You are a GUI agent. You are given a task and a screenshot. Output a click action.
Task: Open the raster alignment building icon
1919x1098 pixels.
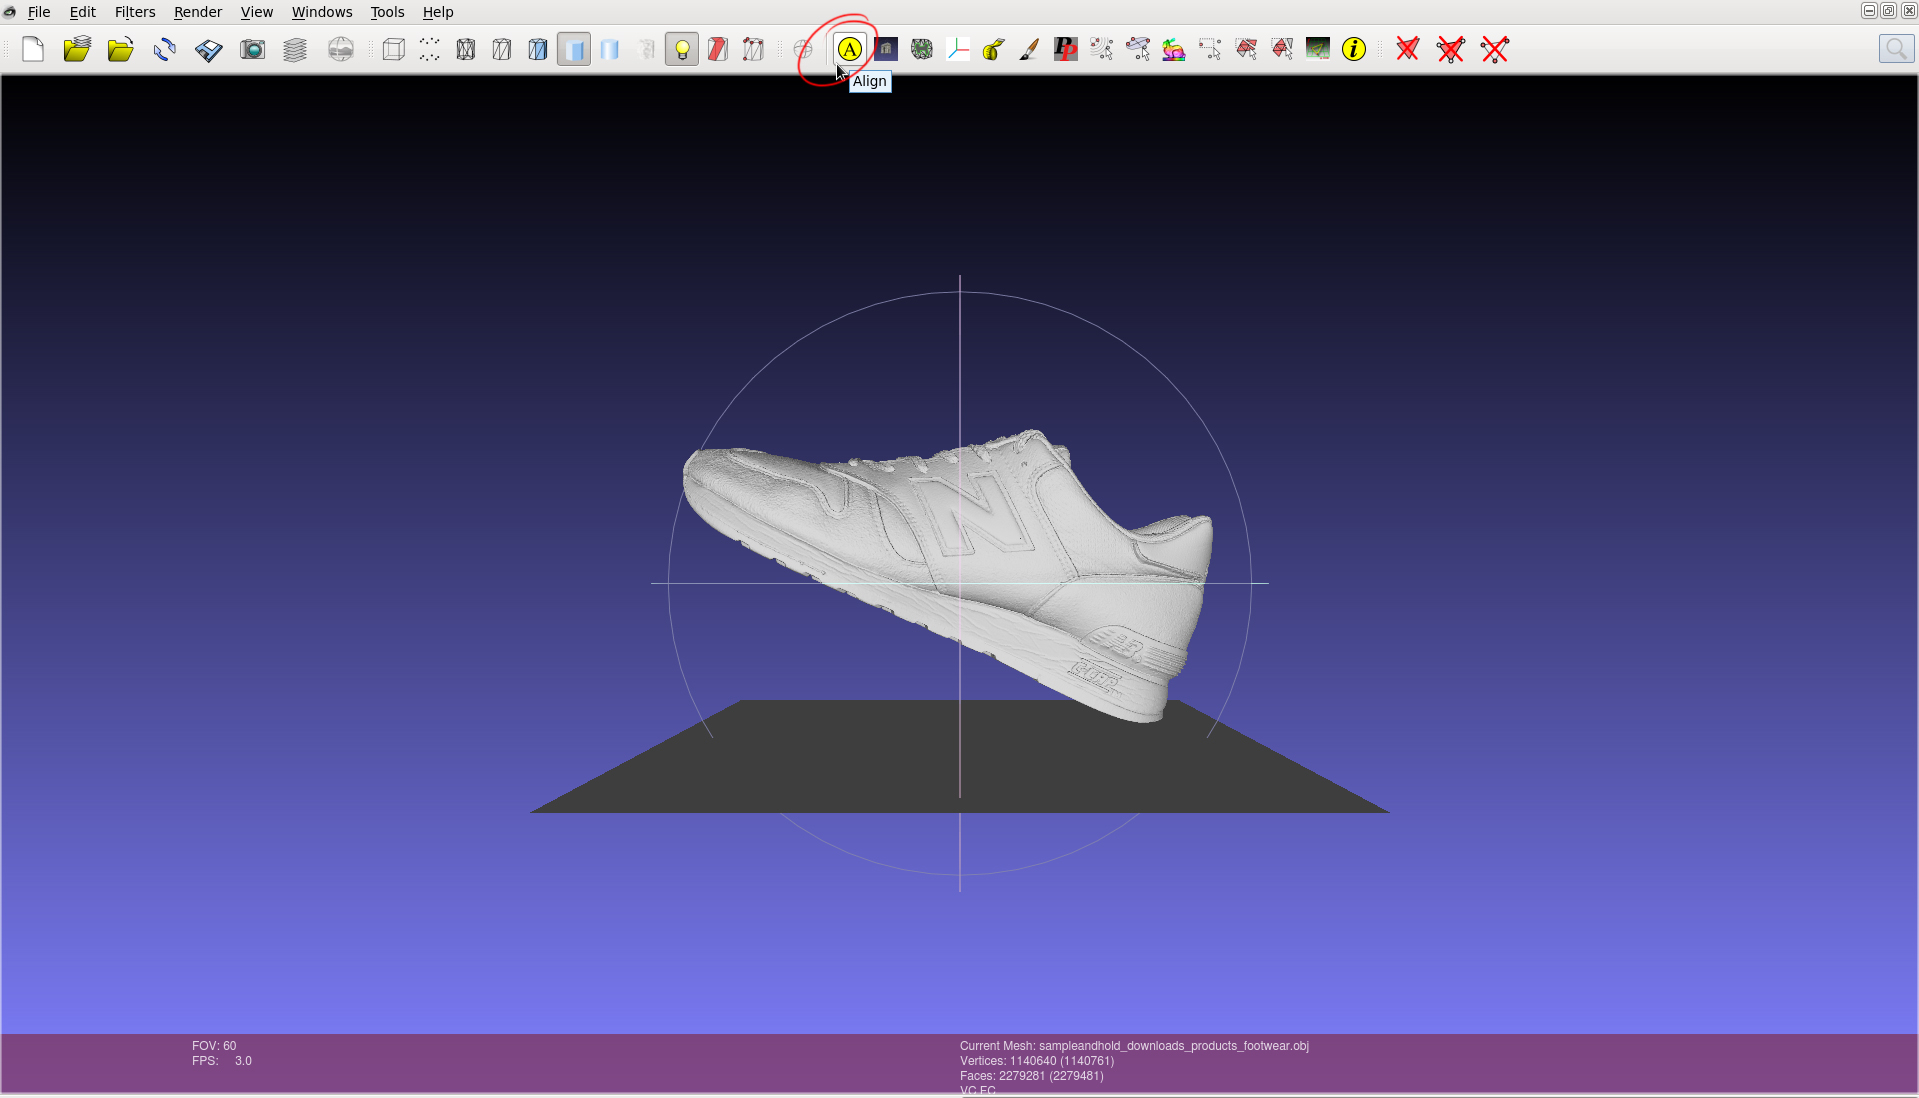pyautogui.click(x=886, y=49)
